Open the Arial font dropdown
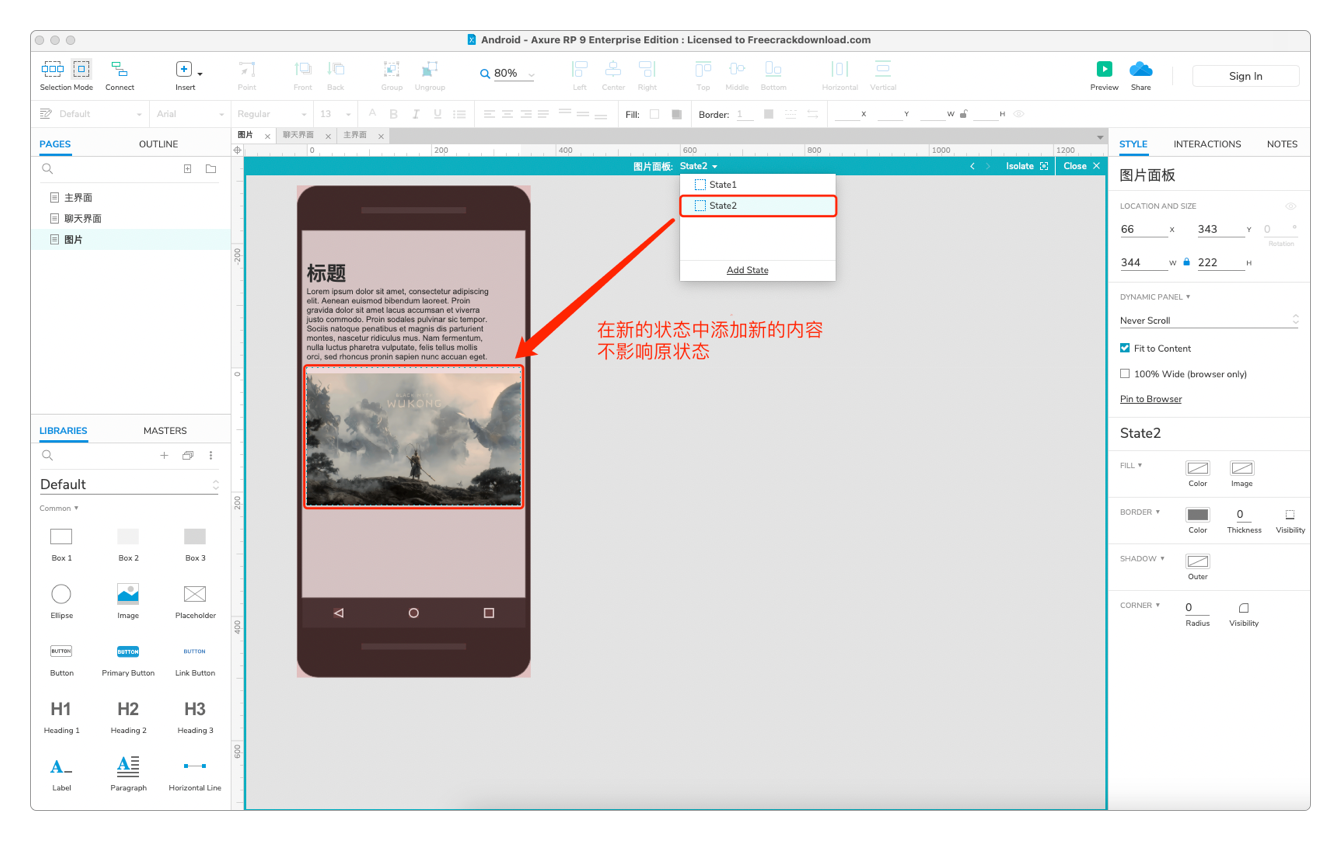1341x841 pixels. tap(190, 114)
